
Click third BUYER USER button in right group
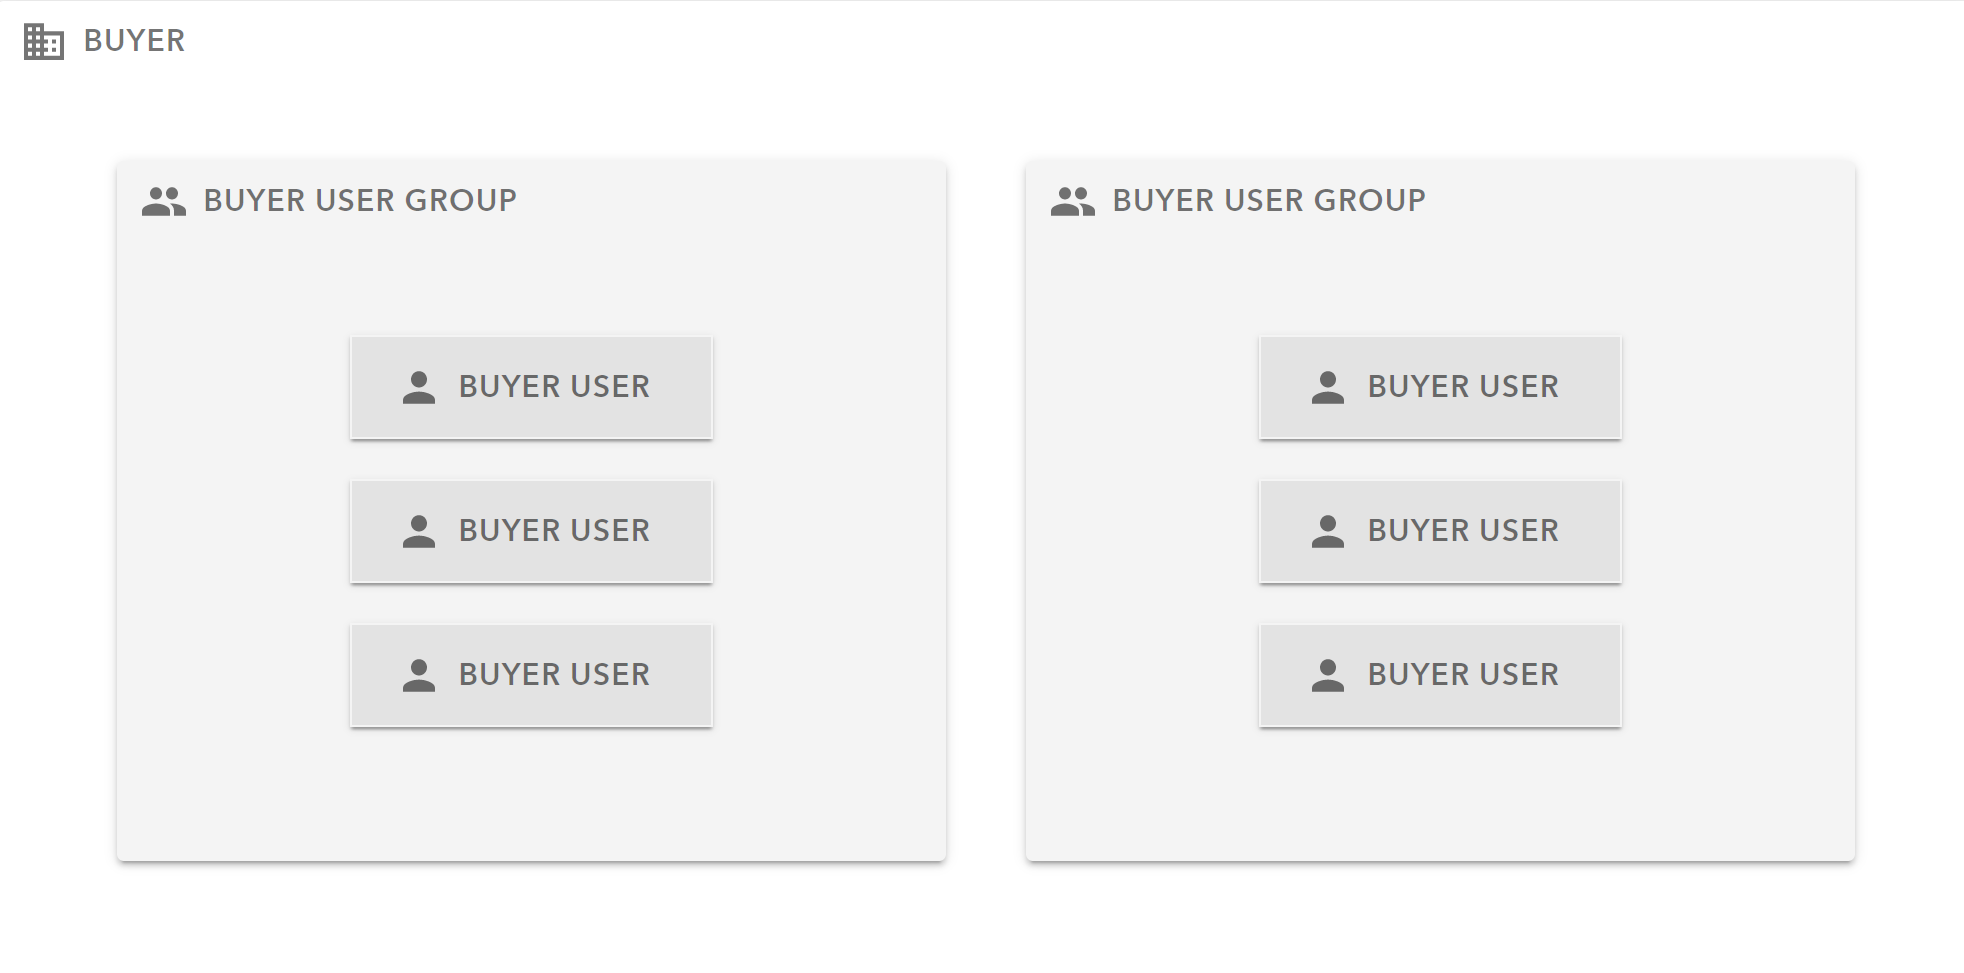(x=1440, y=676)
